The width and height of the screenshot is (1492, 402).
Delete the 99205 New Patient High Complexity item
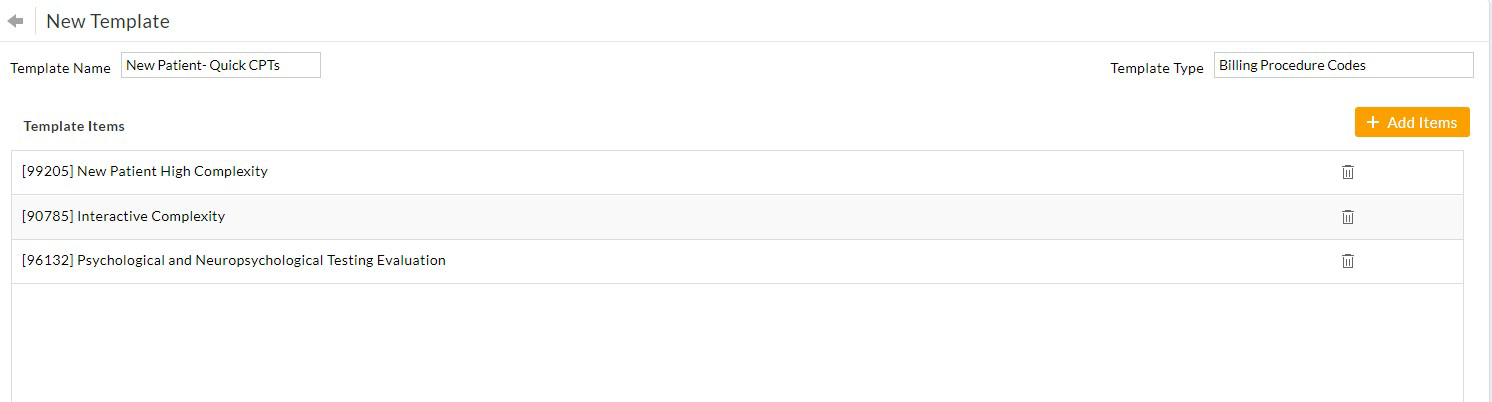click(x=1347, y=172)
